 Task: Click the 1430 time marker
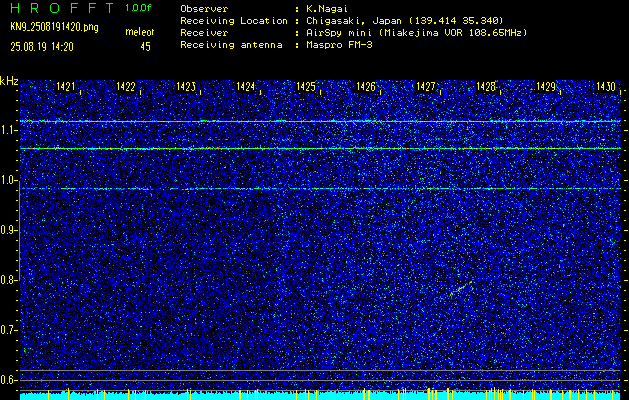tap(606, 86)
